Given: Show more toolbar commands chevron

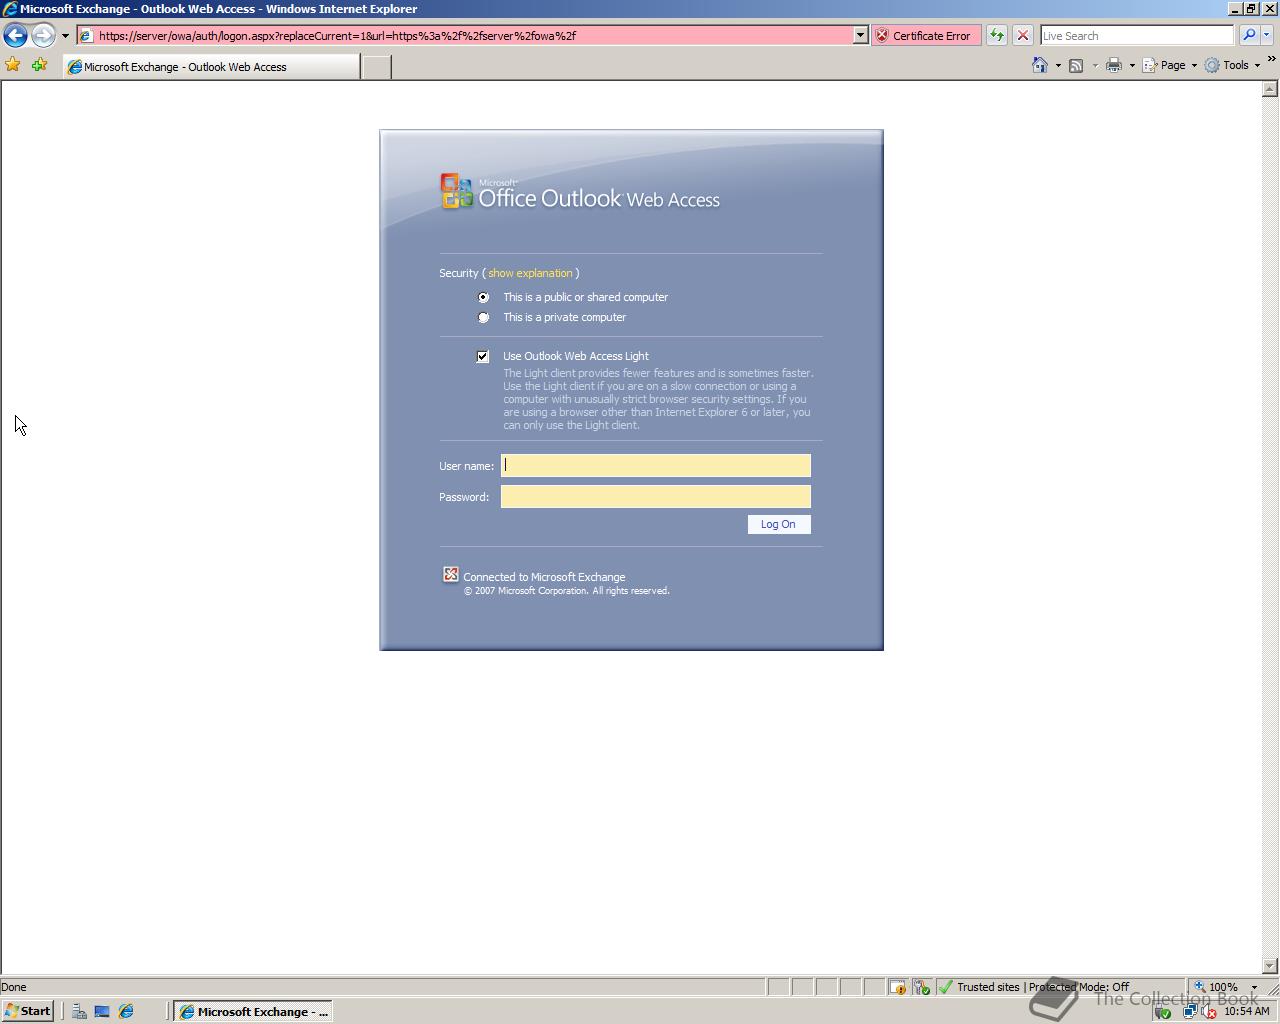Looking at the screenshot, I should point(1271,60).
